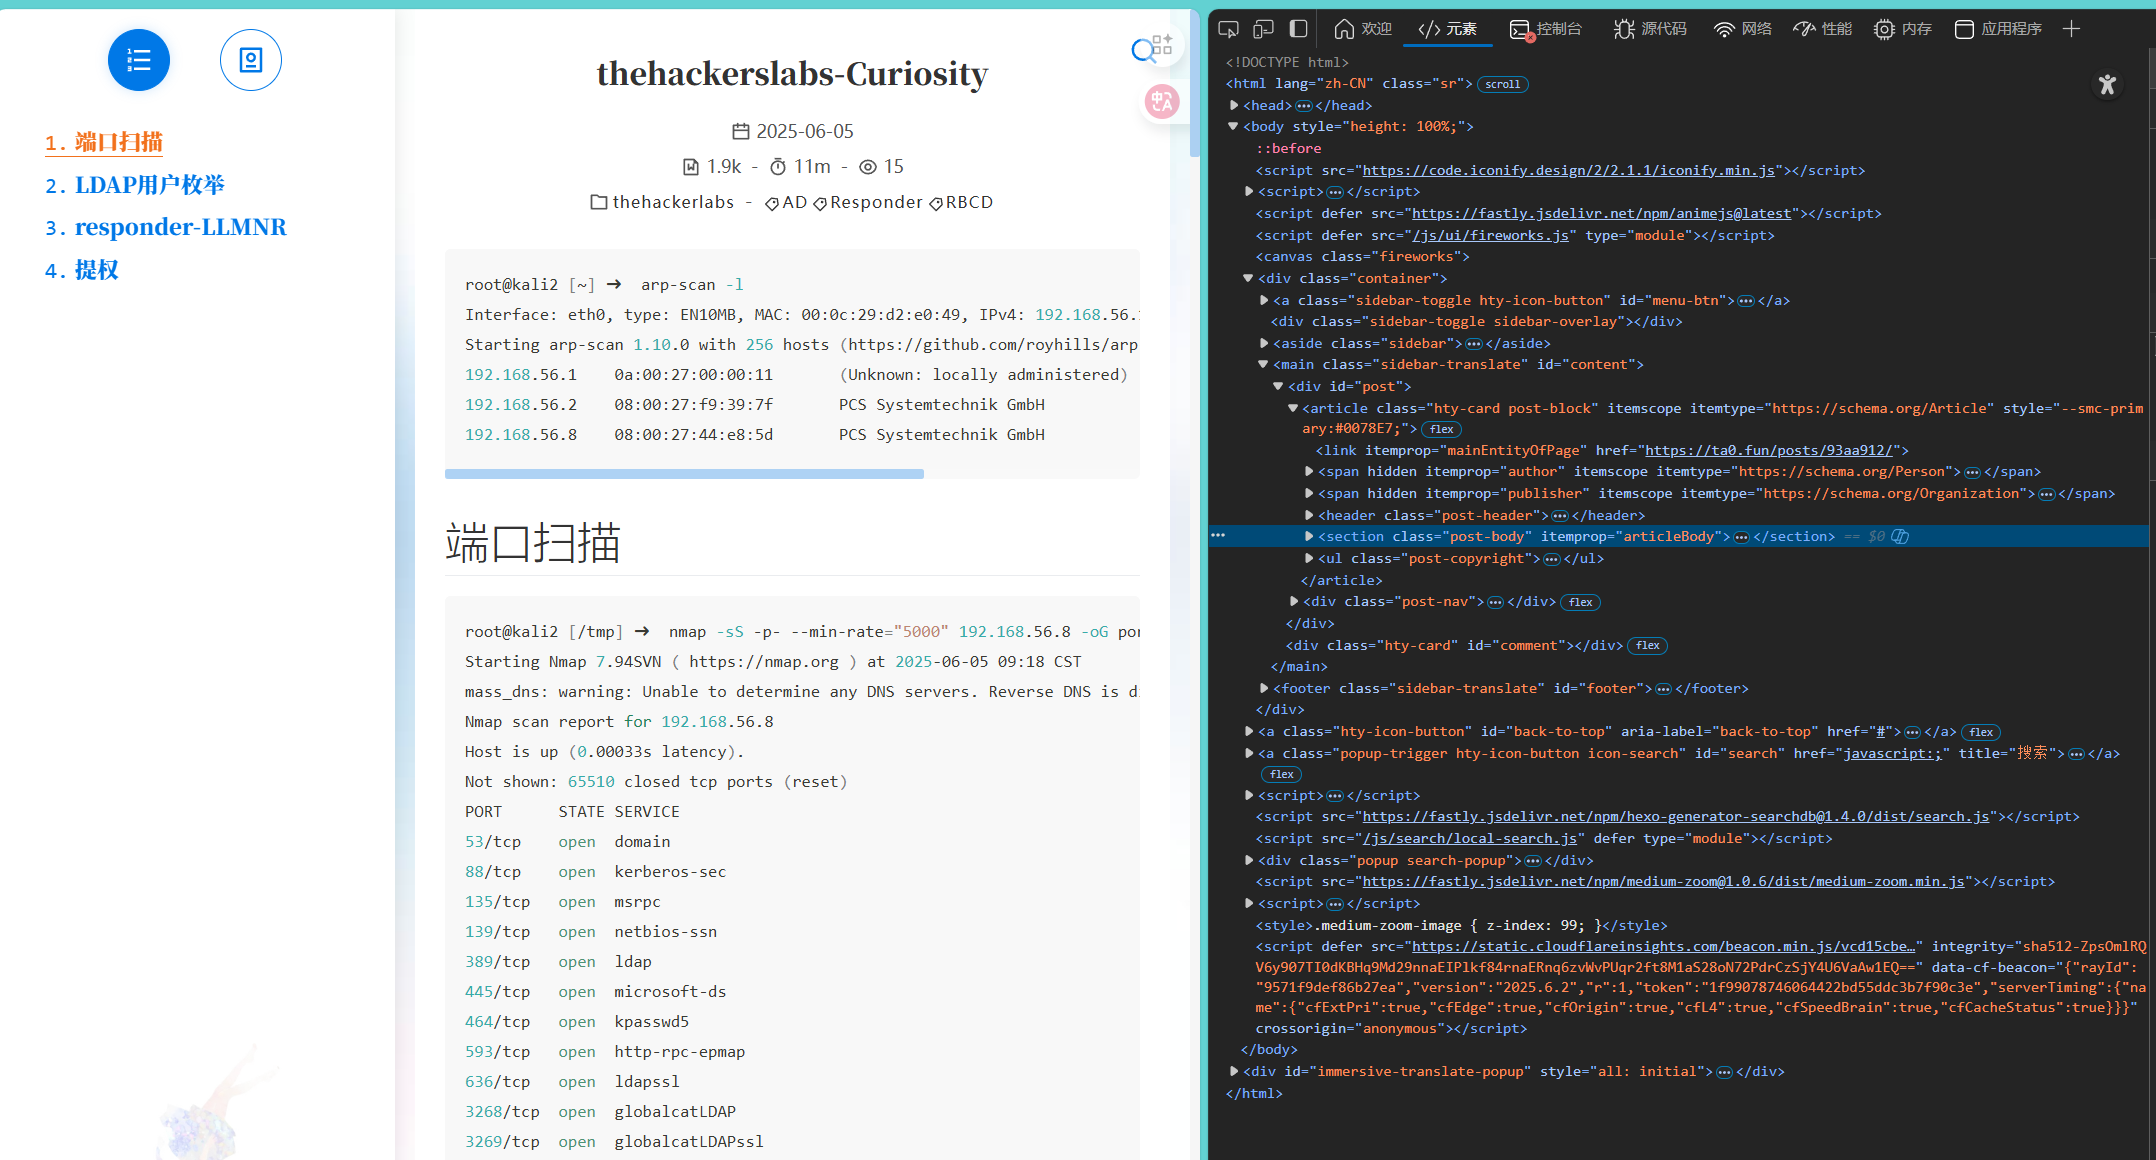Viewport: 2156px width, 1160px height.
Task: Expand the div popup search-popup node
Action: [x=1249, y=860]
